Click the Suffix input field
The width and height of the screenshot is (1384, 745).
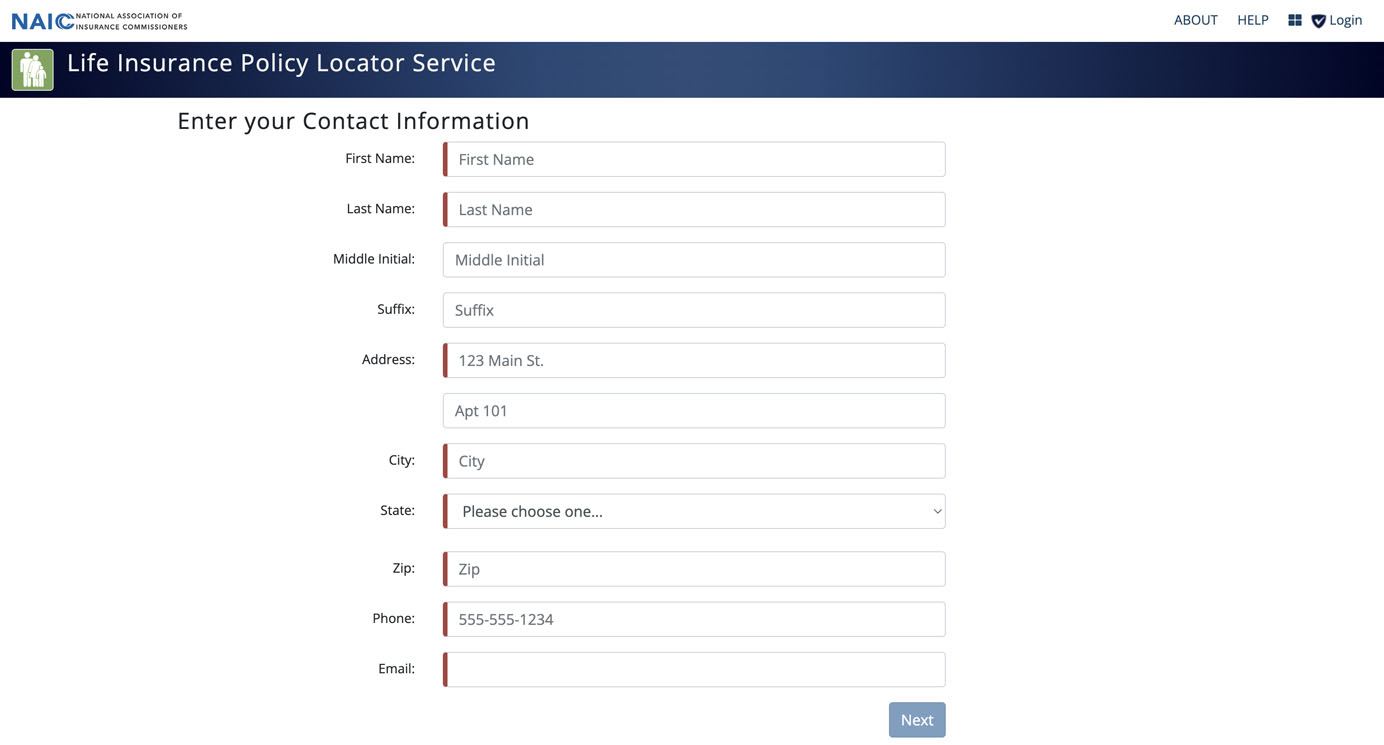tap(694, 310)
